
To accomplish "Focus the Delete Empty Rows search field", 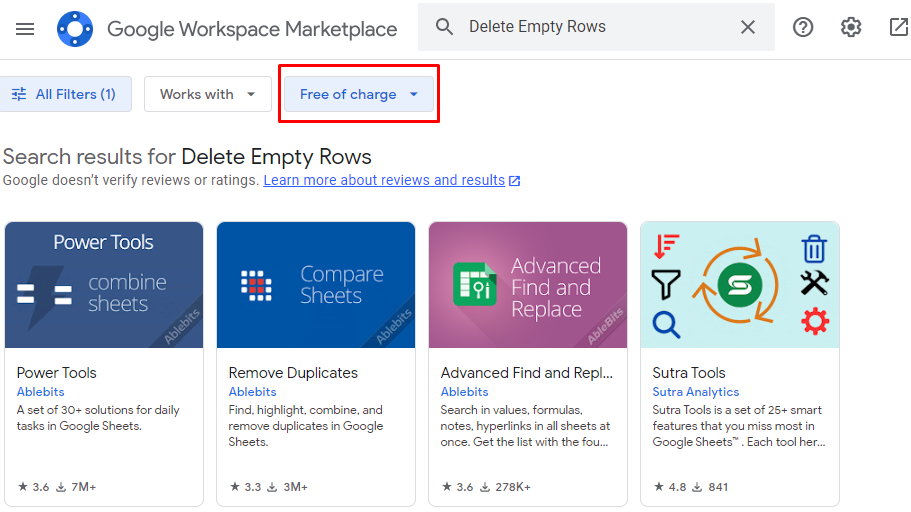I will 598,27.
